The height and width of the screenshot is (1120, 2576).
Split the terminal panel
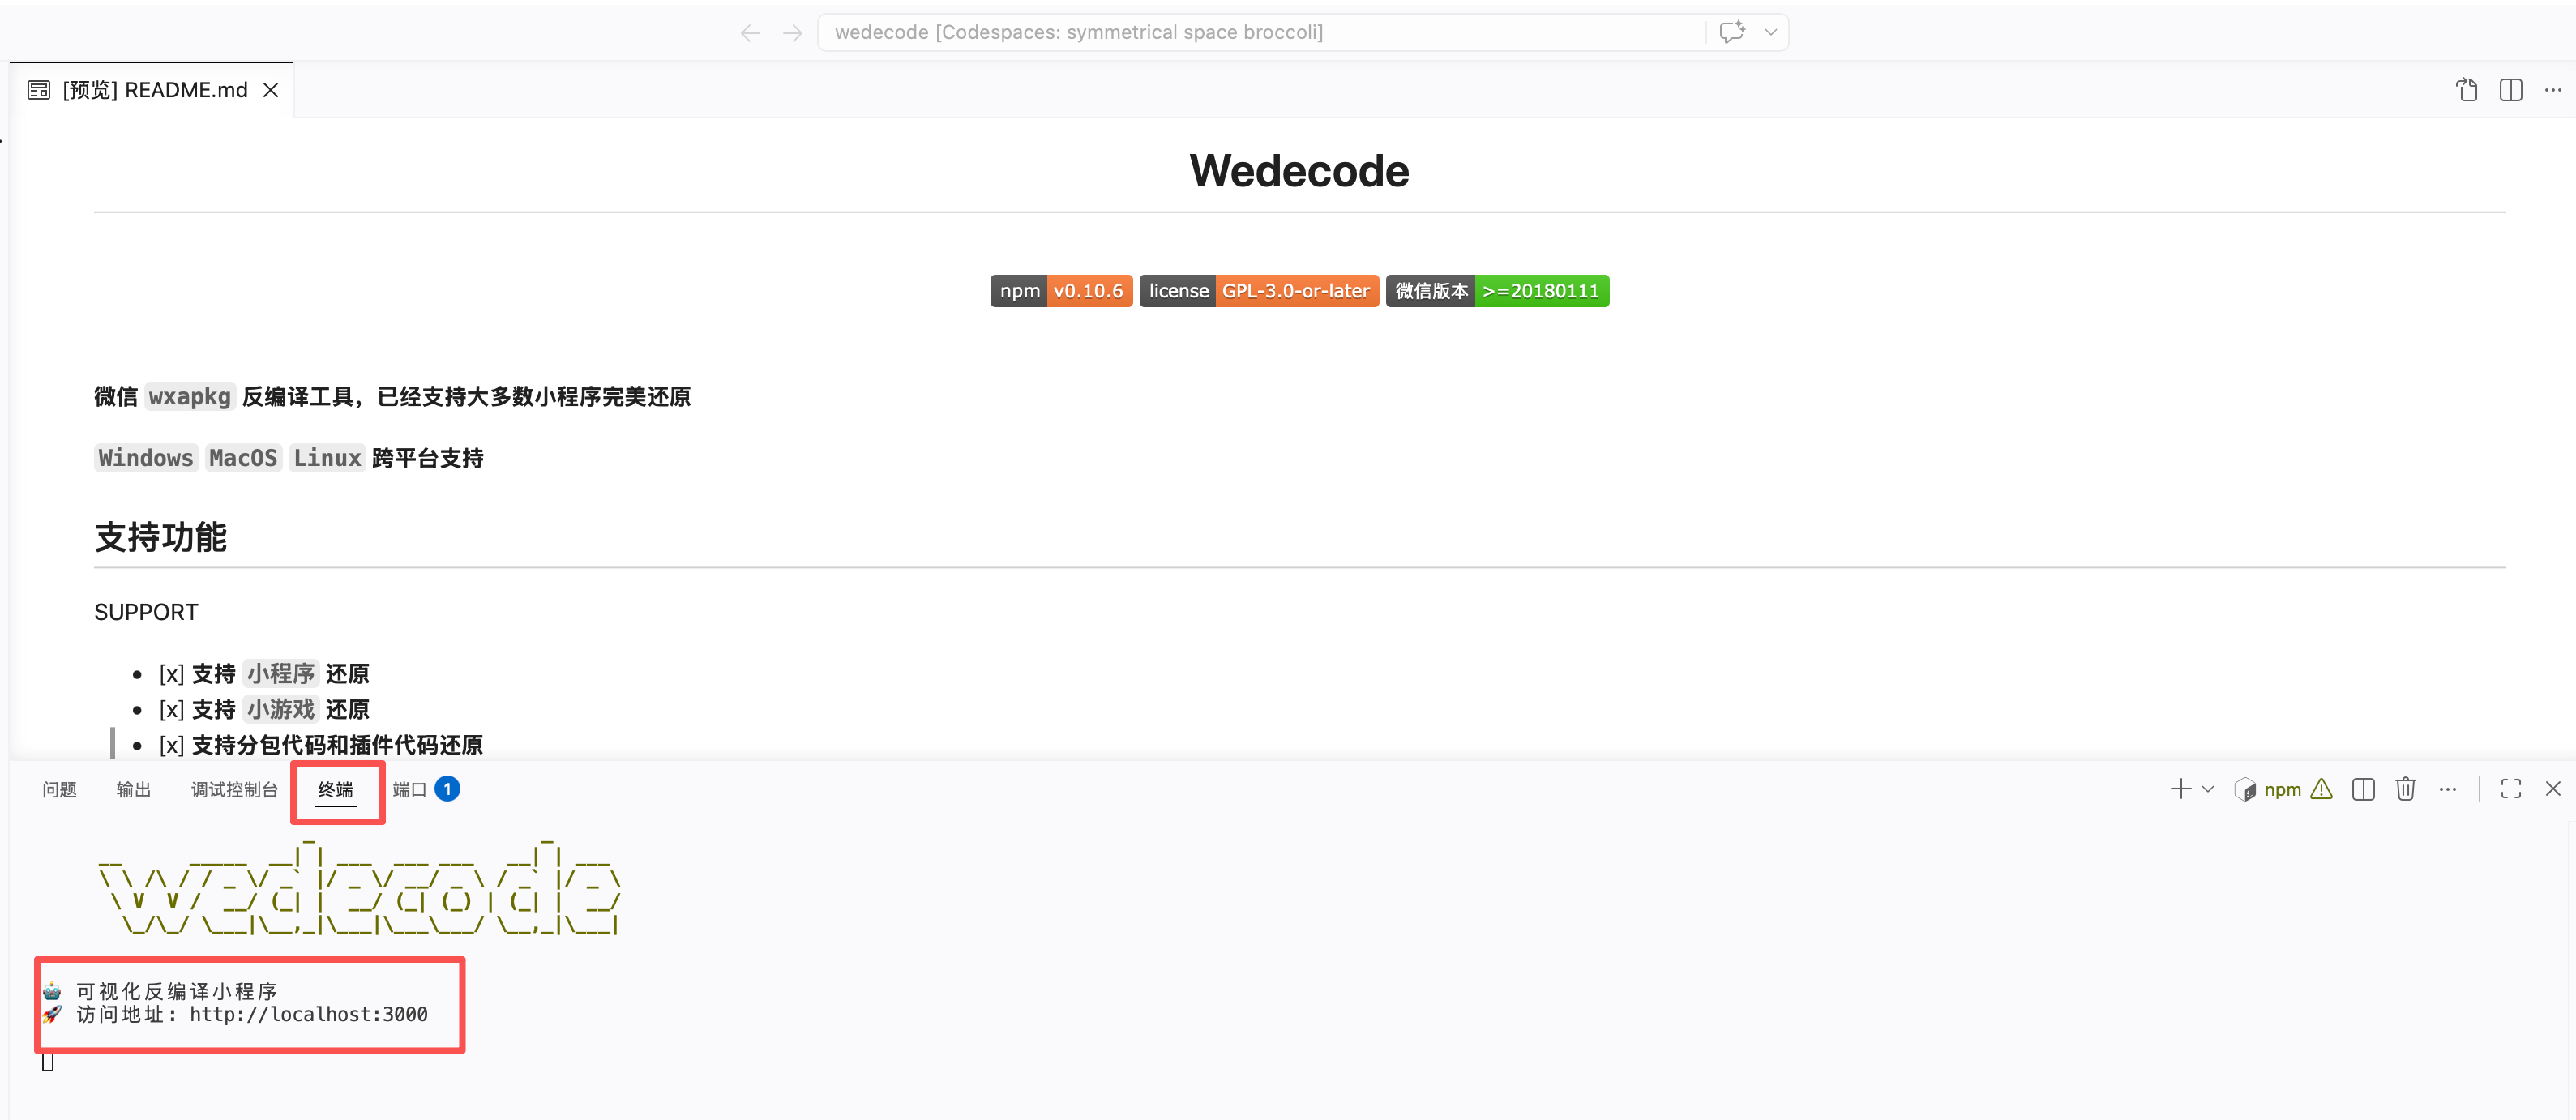tap(2363, 790)
